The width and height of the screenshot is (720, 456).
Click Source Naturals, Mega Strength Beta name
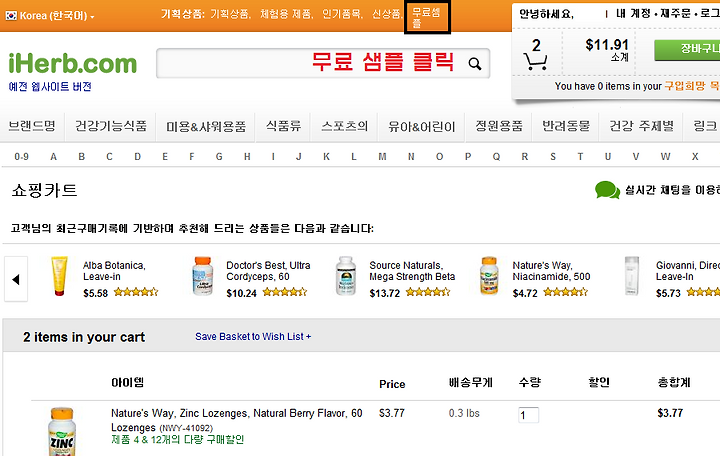(412, 271)
